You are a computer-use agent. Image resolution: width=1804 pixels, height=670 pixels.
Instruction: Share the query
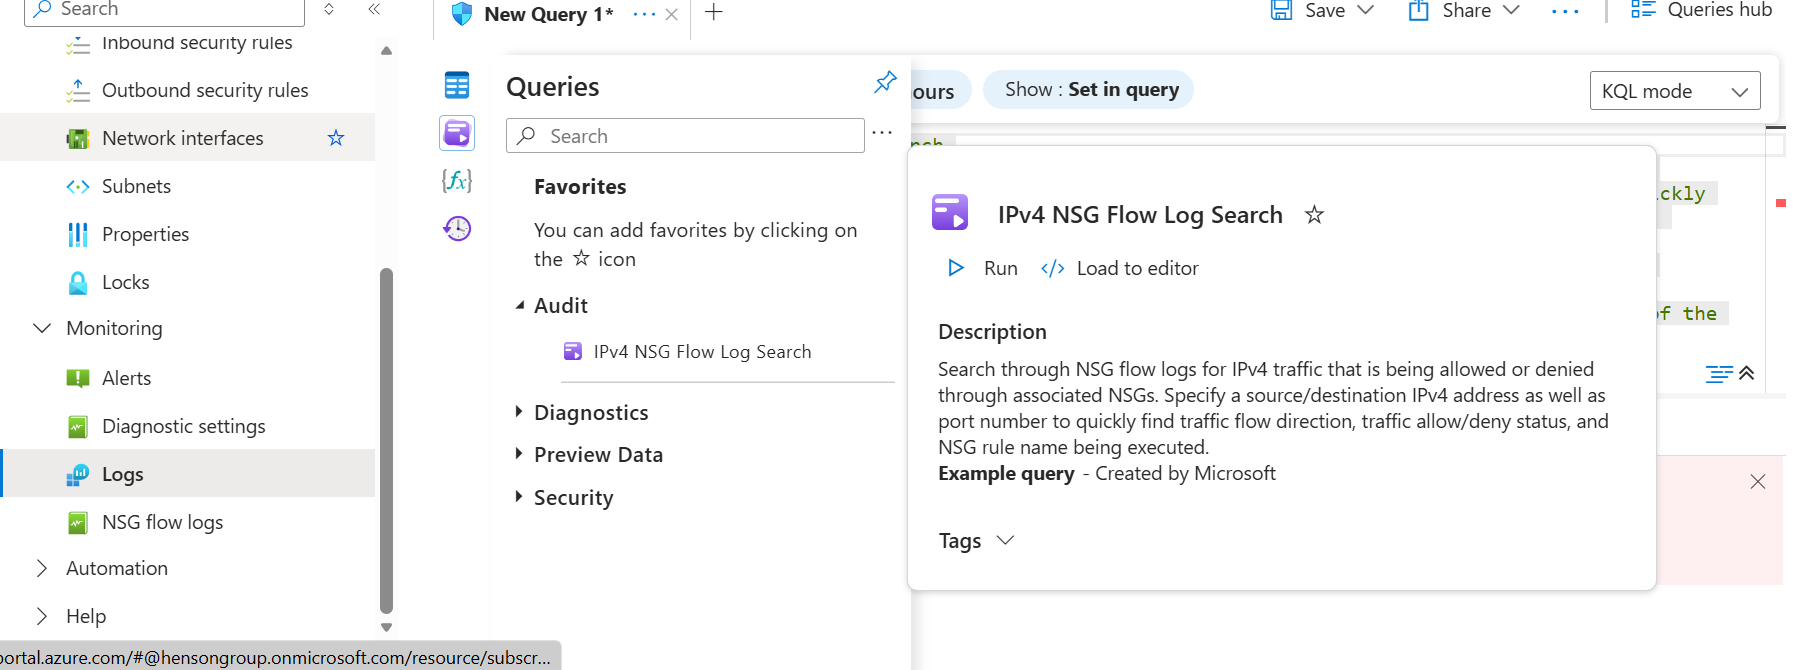(x=1451, y=10)
